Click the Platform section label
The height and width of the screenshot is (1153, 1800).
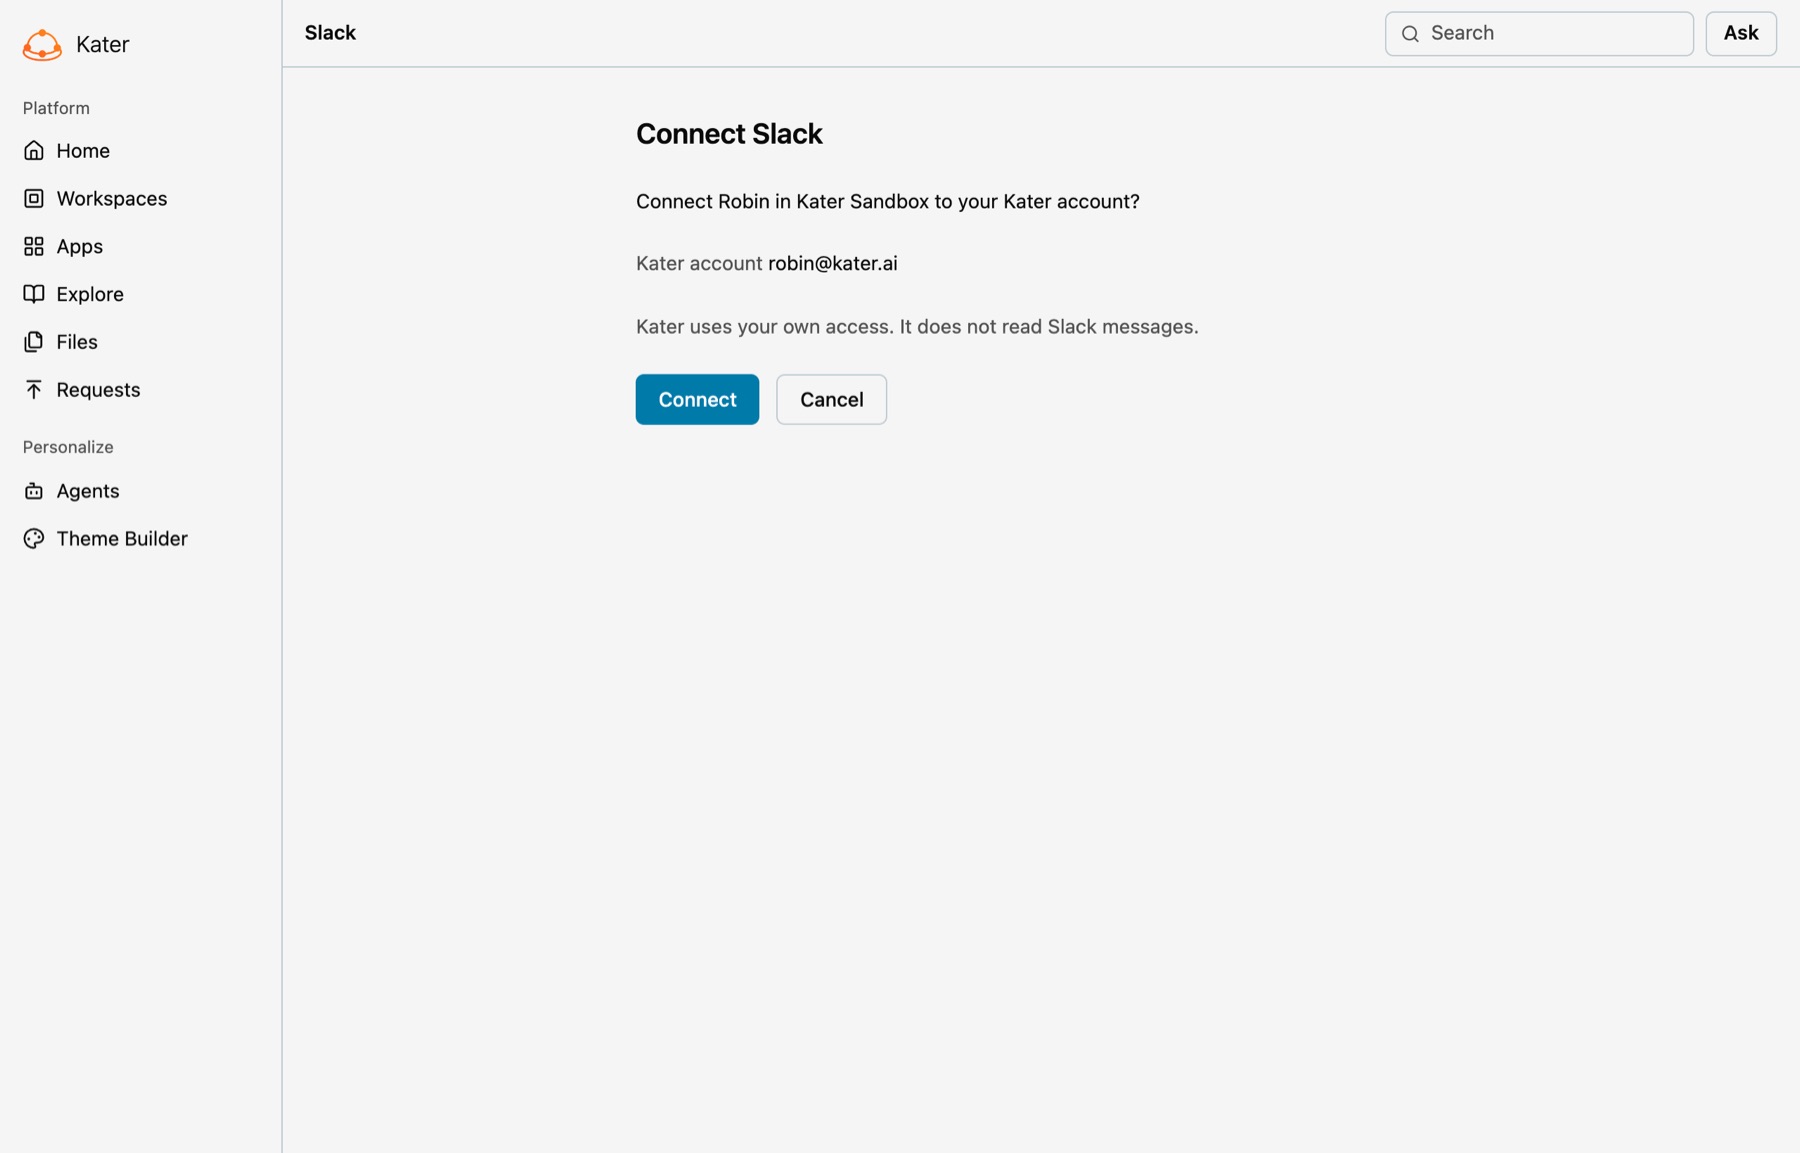tap(56, 108)
